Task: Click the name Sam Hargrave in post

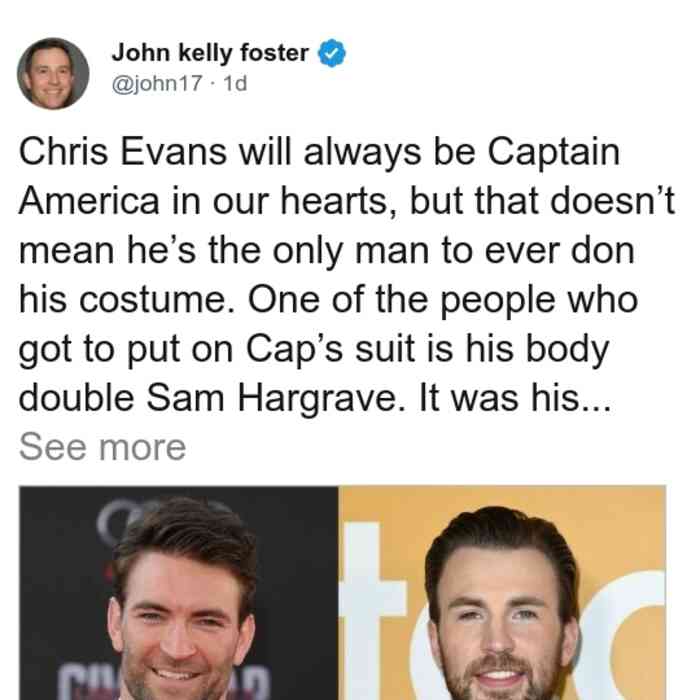Action: [271, 398]
